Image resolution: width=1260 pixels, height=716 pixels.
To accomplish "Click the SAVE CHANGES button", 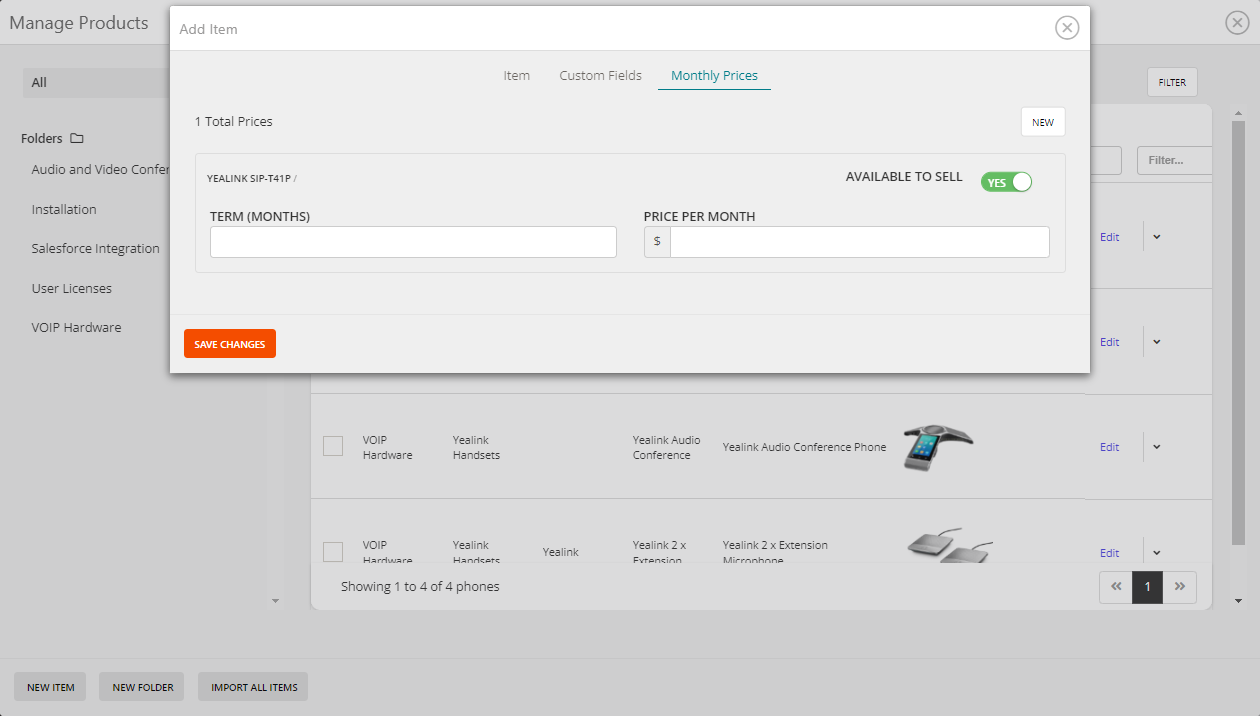I will 229,343.
